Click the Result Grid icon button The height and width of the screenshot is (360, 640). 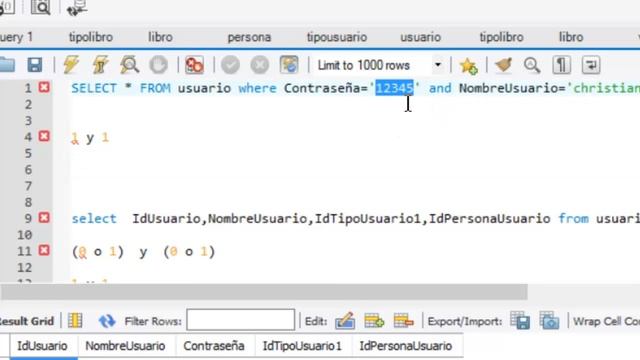[75, 321]
